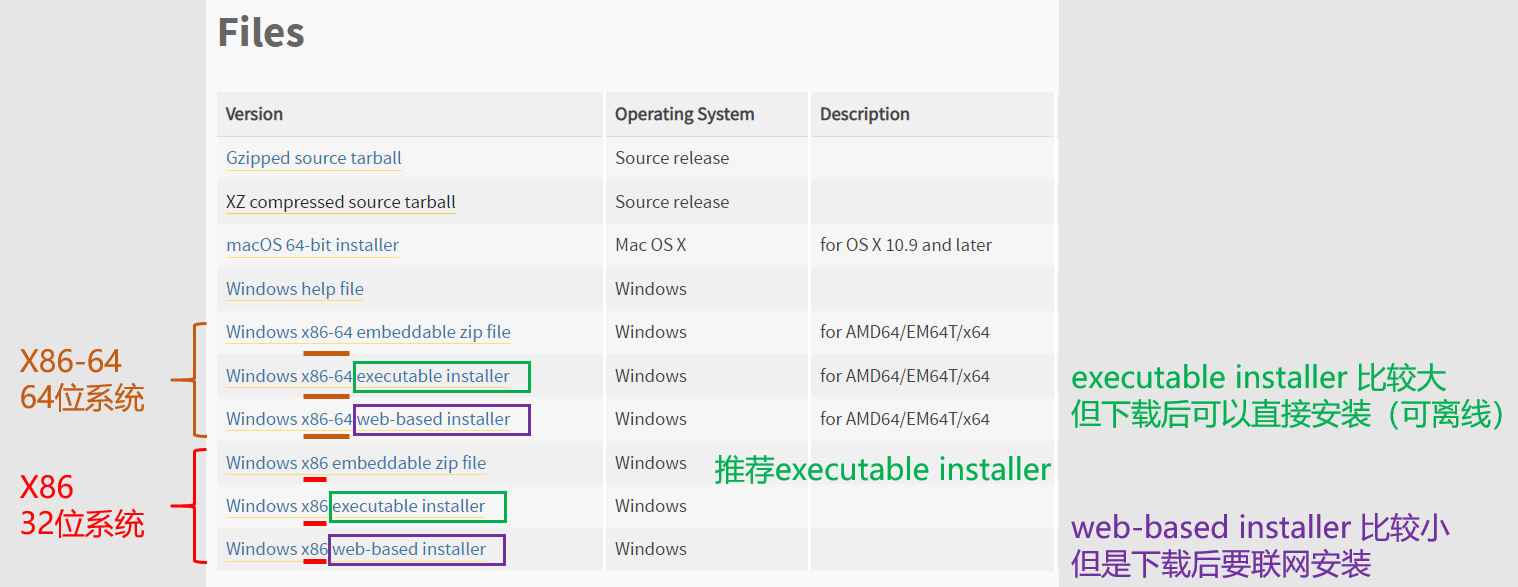
Task: Download the macOS 64-bit installer
Action: (312, 245)
